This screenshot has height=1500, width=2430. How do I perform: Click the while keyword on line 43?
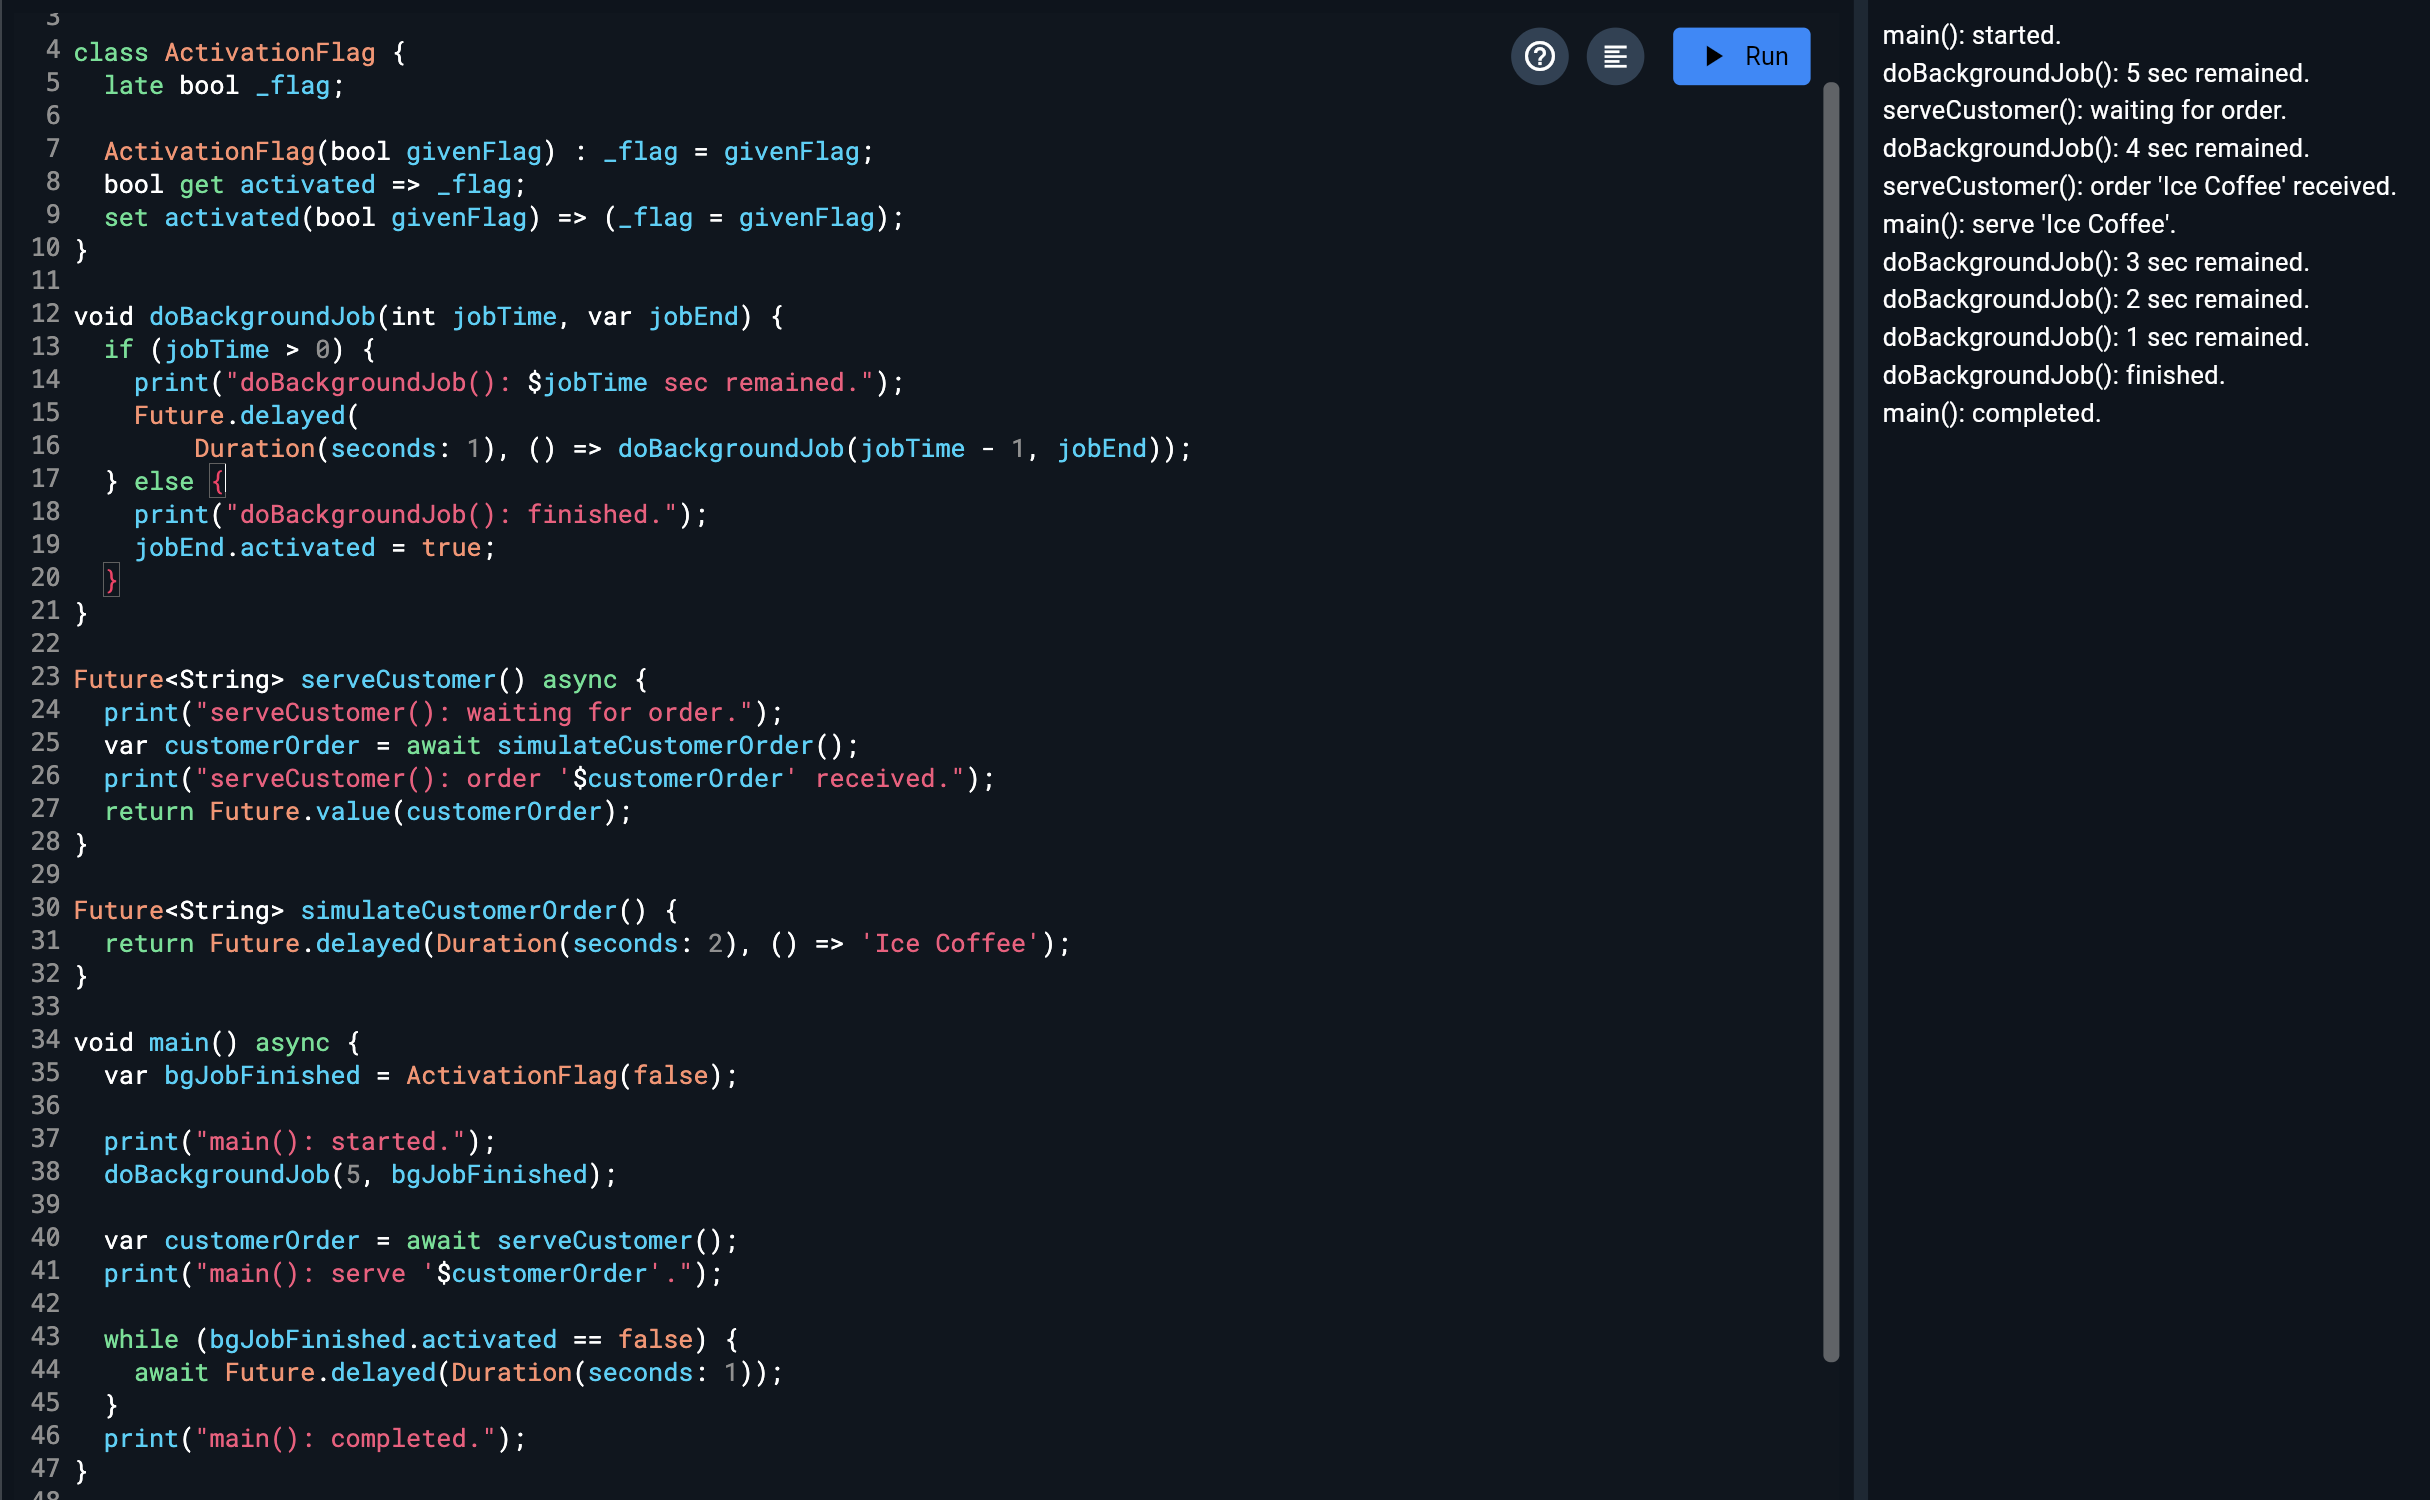click(141, 1340)
